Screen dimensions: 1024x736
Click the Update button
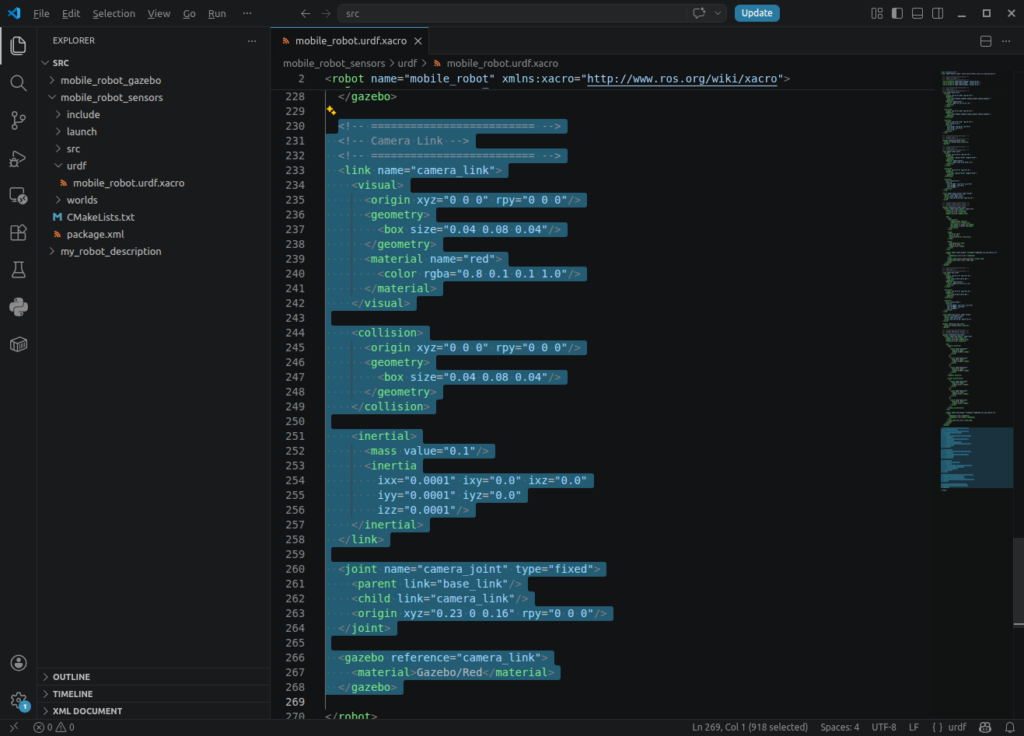point(756,13)
